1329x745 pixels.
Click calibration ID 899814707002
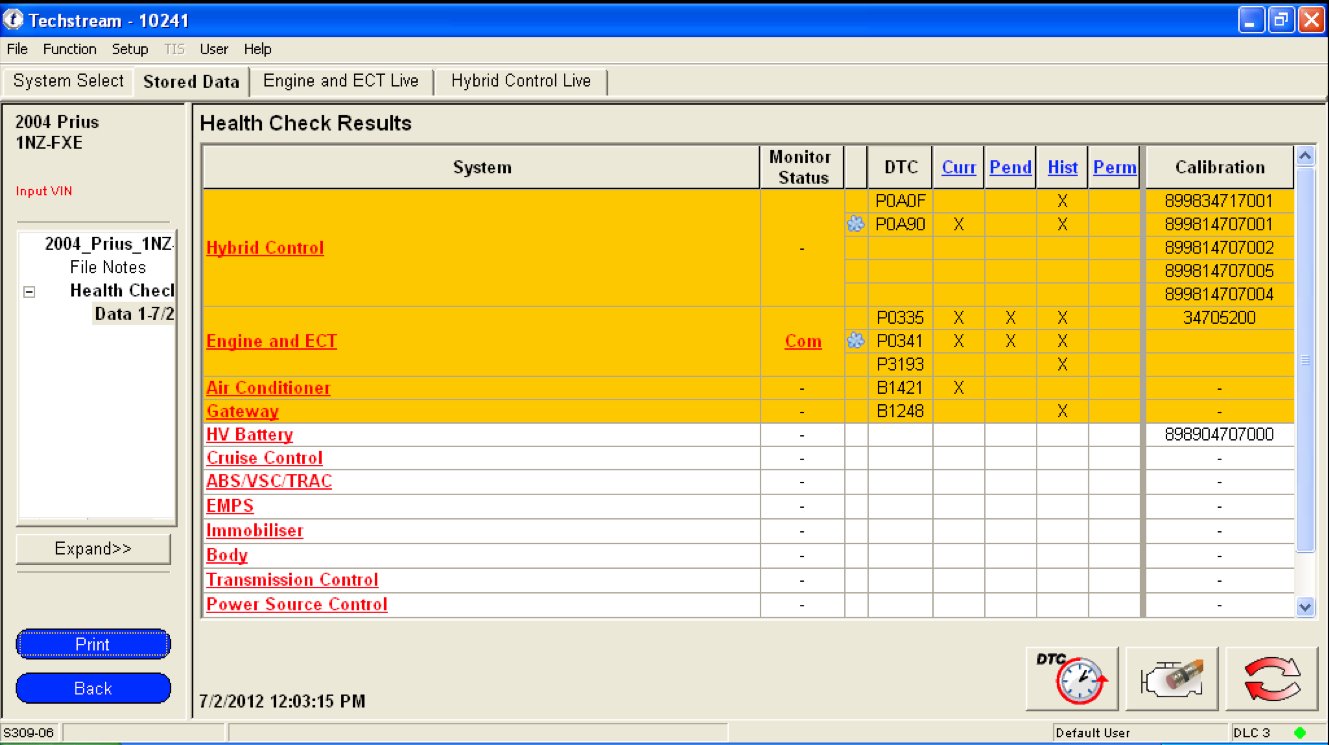pos(1219,248)
